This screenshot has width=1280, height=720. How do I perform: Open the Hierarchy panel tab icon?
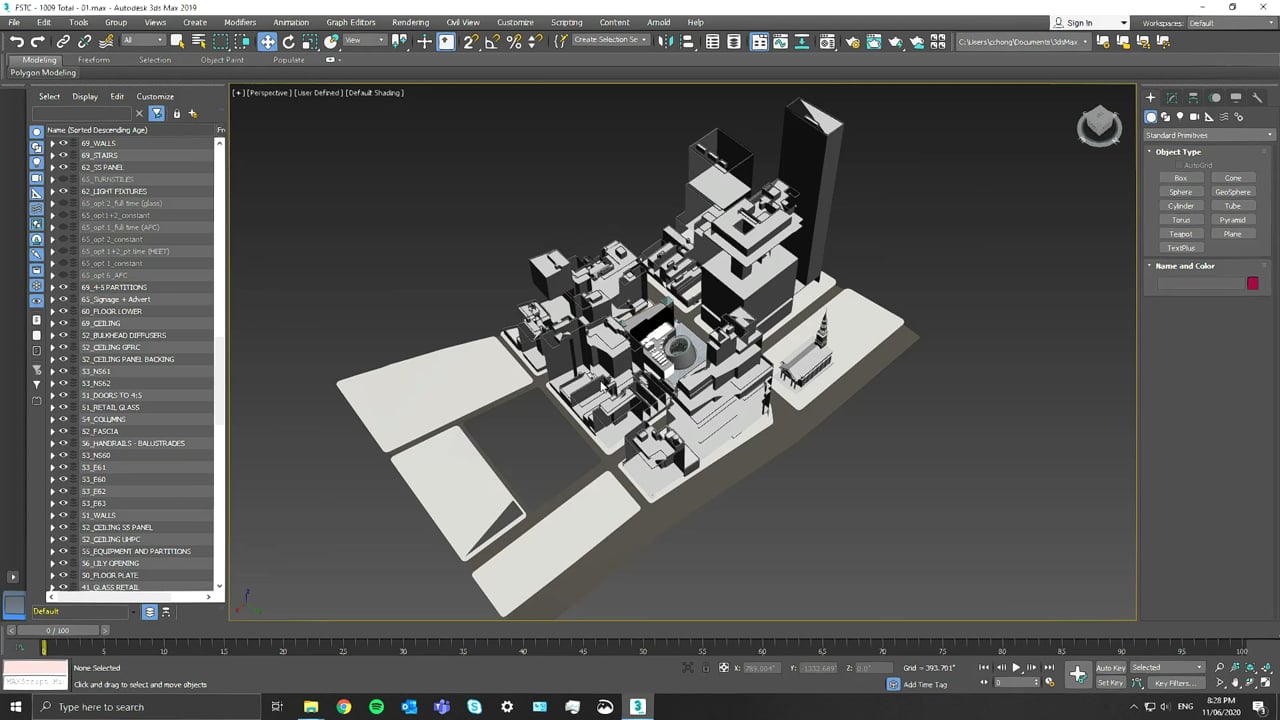tap(1193, 97)
